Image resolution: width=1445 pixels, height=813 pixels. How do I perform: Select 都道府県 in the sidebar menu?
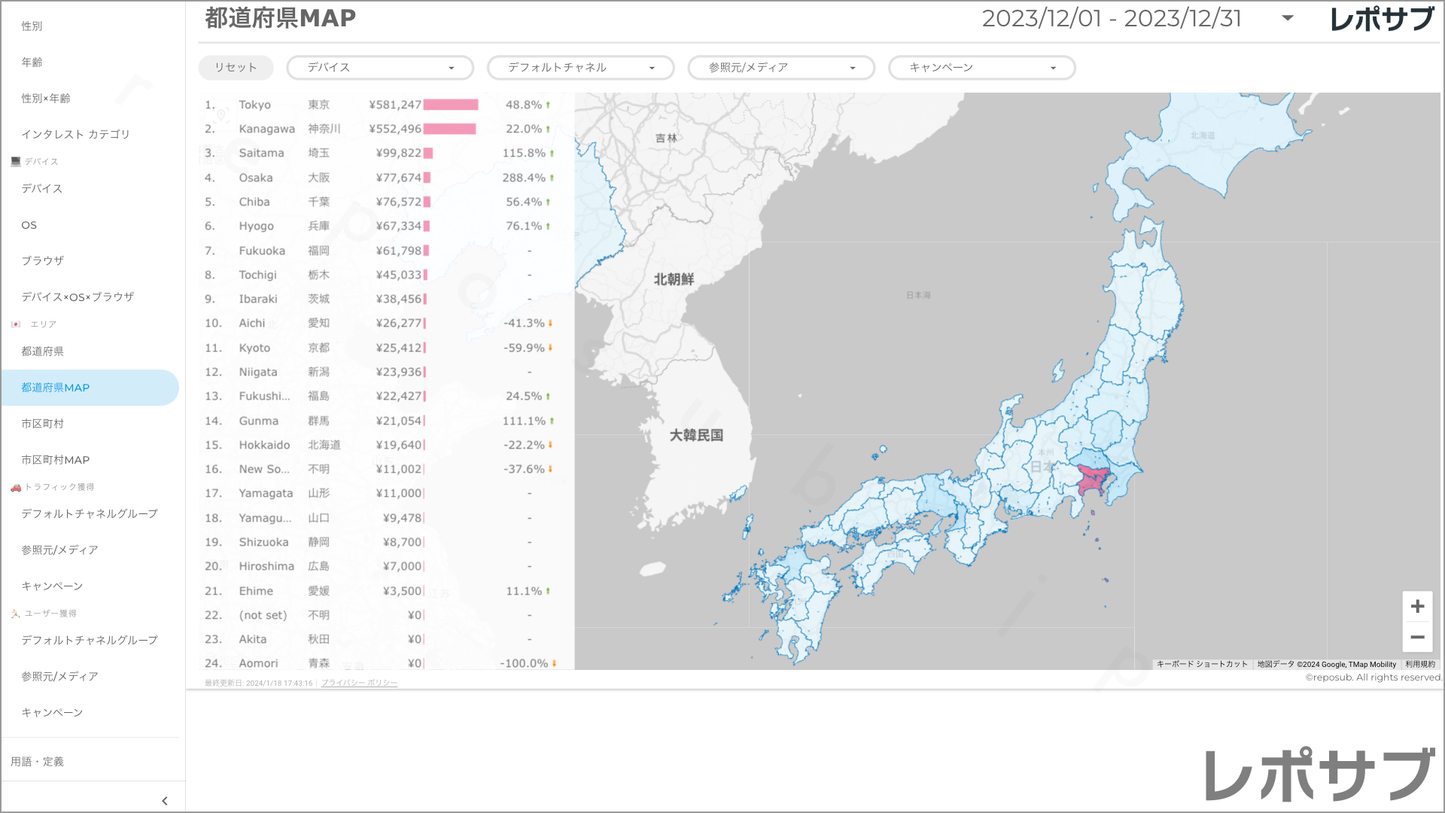click(x=43, y=351)
